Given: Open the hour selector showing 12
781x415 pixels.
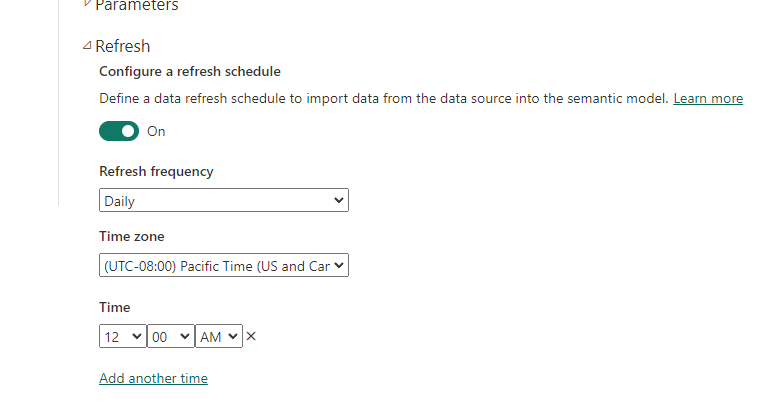Looking at the screenshot, I should [x=123, y=336].
